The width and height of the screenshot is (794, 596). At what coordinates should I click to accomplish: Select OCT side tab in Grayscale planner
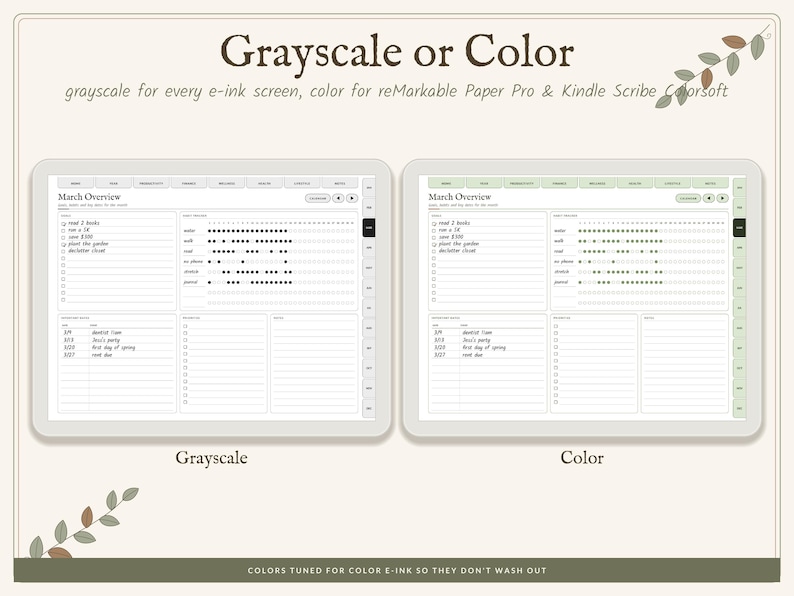(x=369, y=368)
